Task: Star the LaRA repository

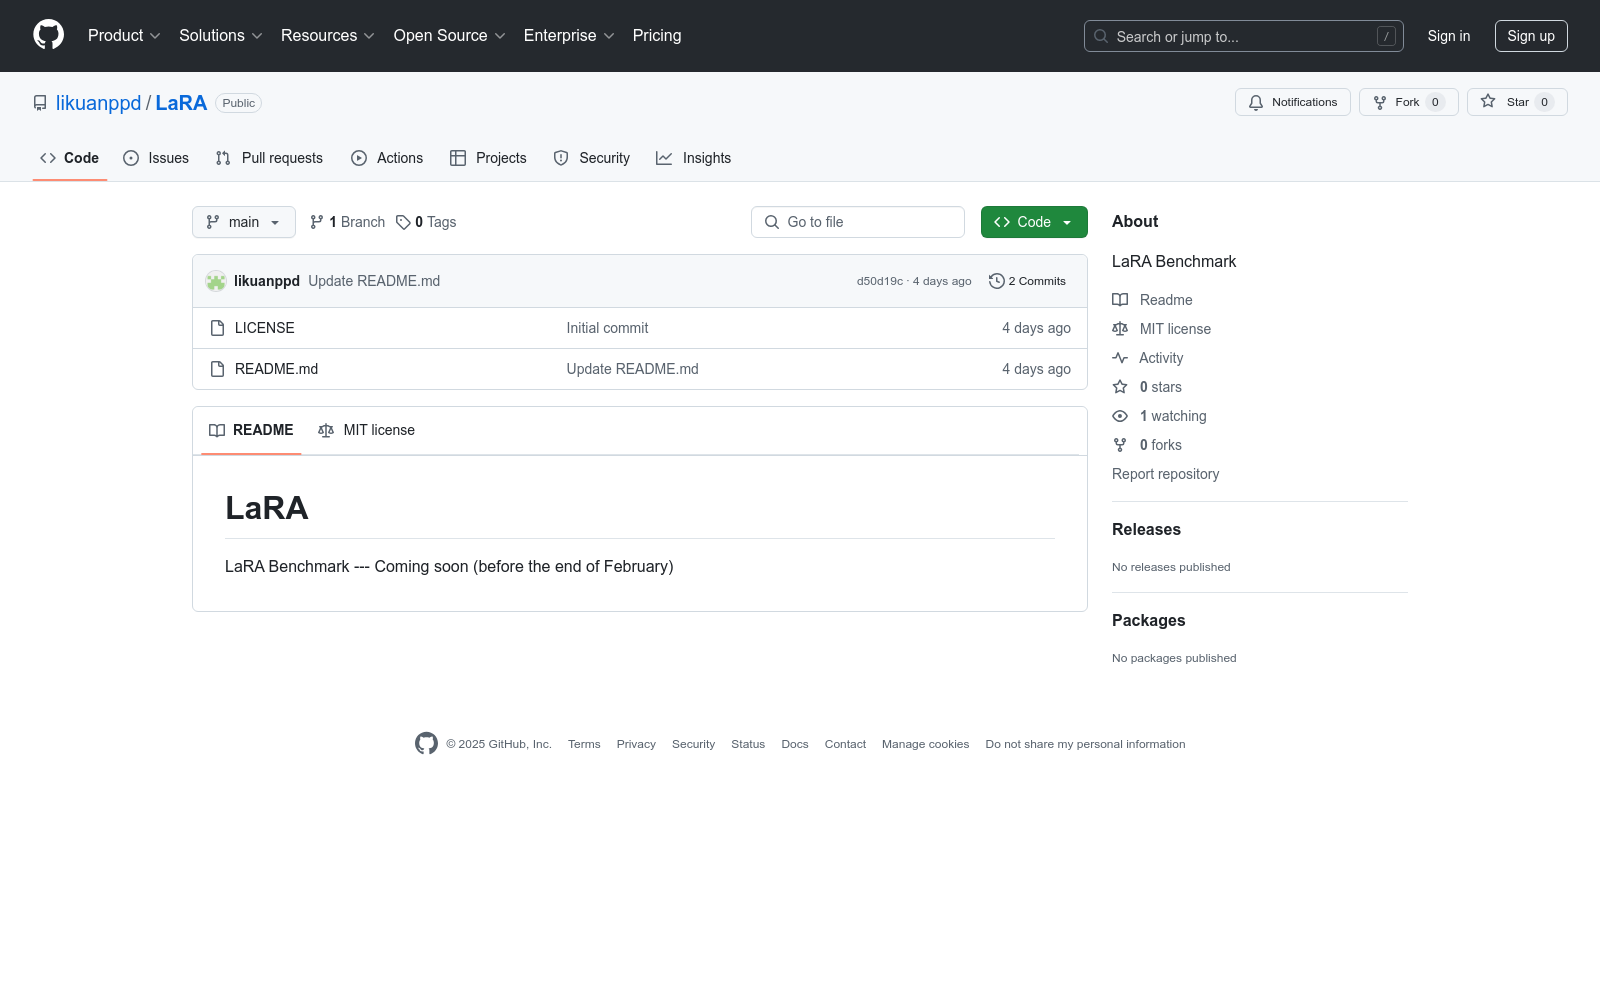Action: (1517, 102)
